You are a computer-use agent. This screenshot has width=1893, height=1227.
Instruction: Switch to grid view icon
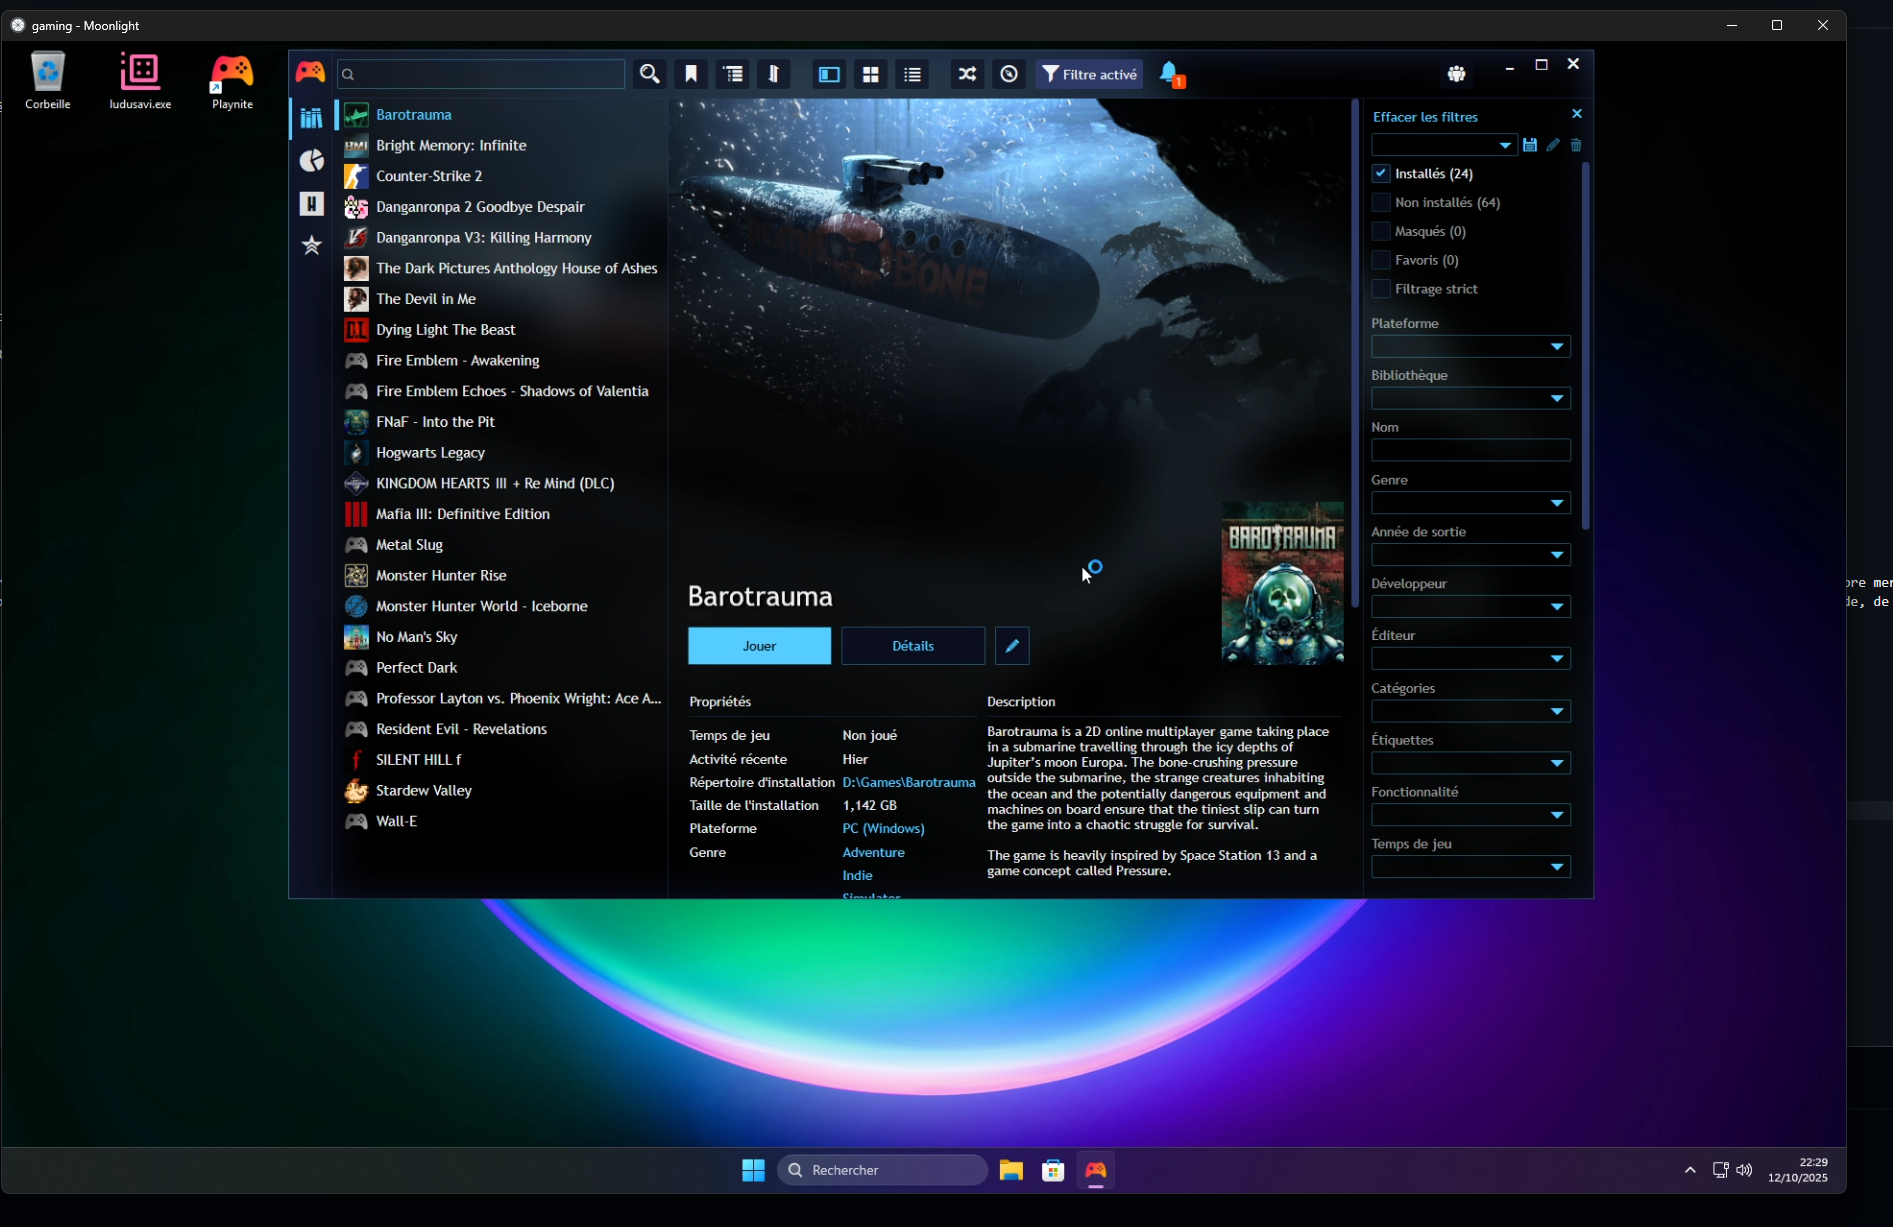871,74
